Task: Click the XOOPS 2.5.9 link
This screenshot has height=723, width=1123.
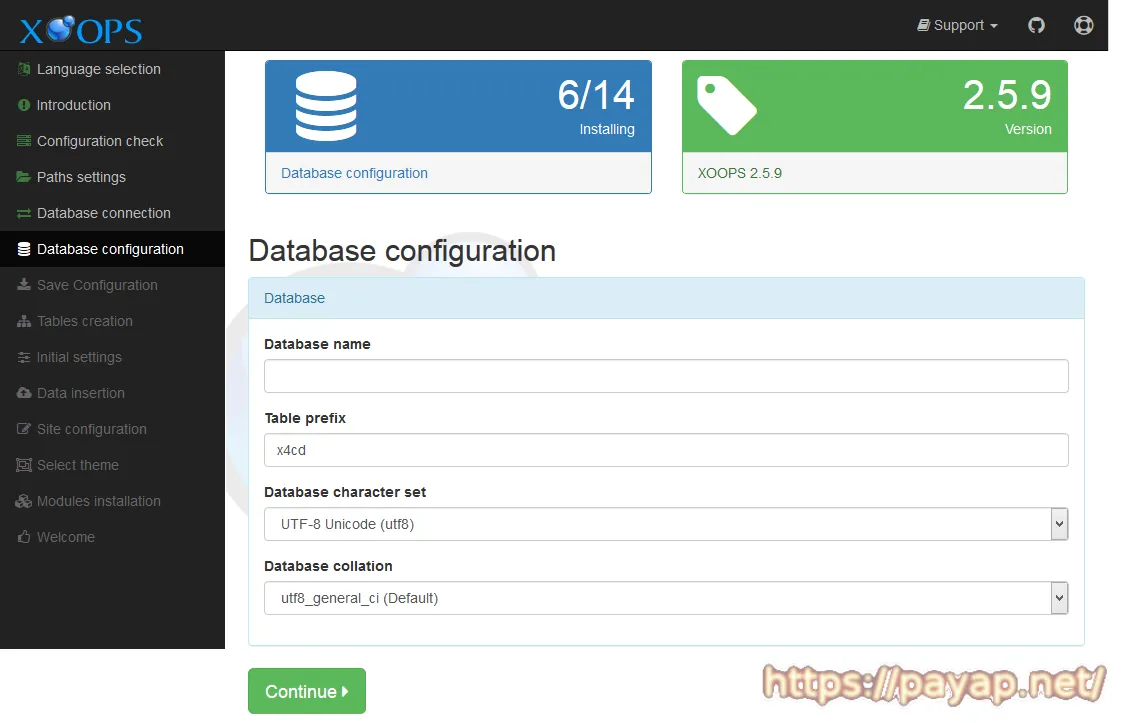Action: [739, 173]
